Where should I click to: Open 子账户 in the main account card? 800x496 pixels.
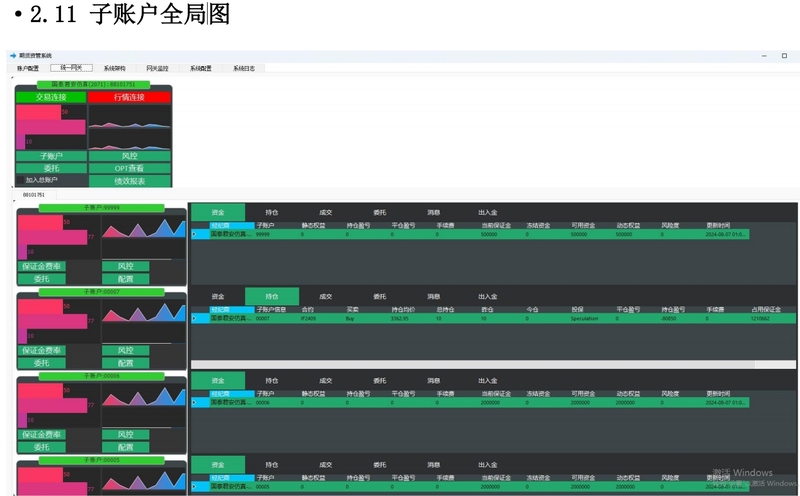[51, 156]
